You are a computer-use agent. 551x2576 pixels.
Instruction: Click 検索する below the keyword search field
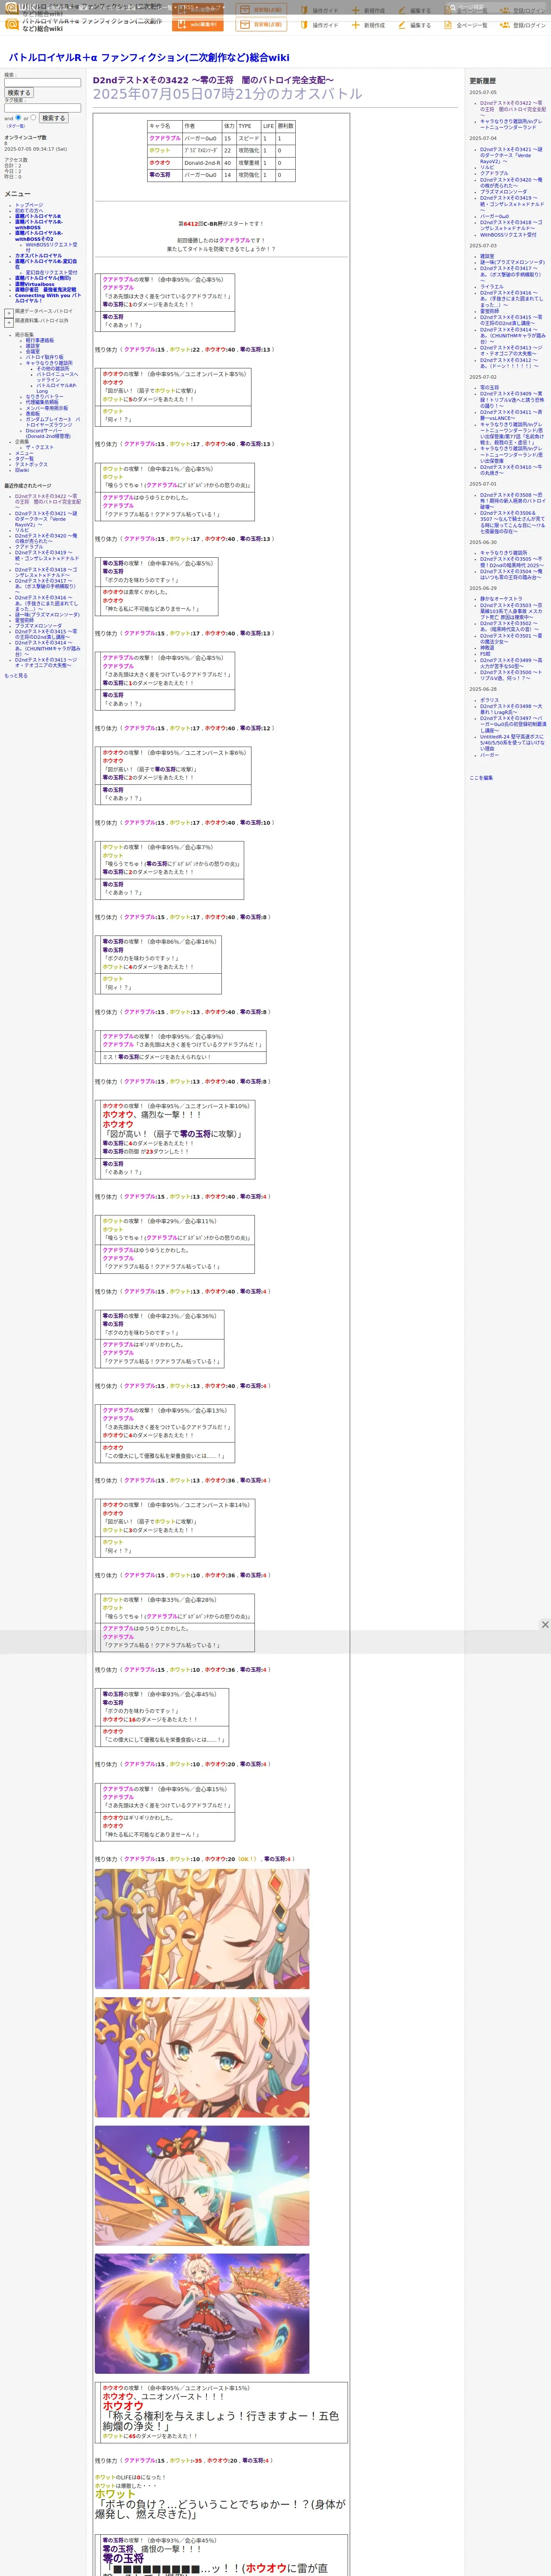[19, 93]
